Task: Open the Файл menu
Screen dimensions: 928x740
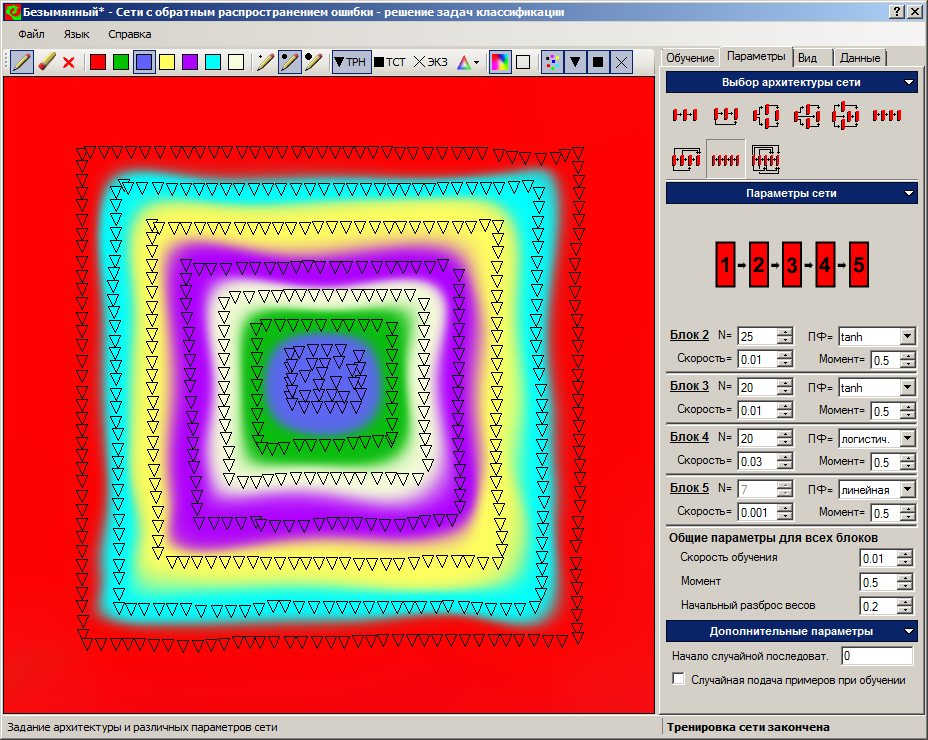Action: pyautogui.click(x=31, y=34)
